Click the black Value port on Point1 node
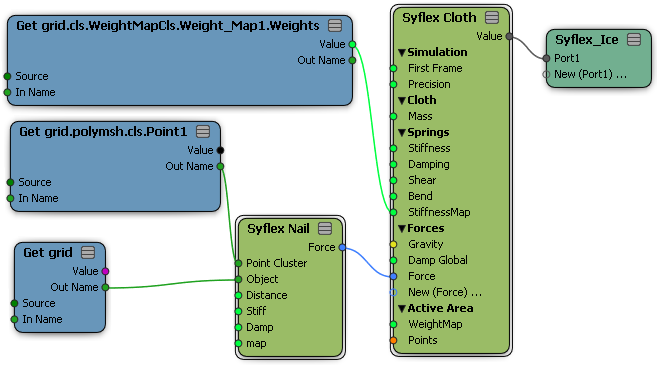Screen dimensions: 657x365 click(x=220, y=150)
